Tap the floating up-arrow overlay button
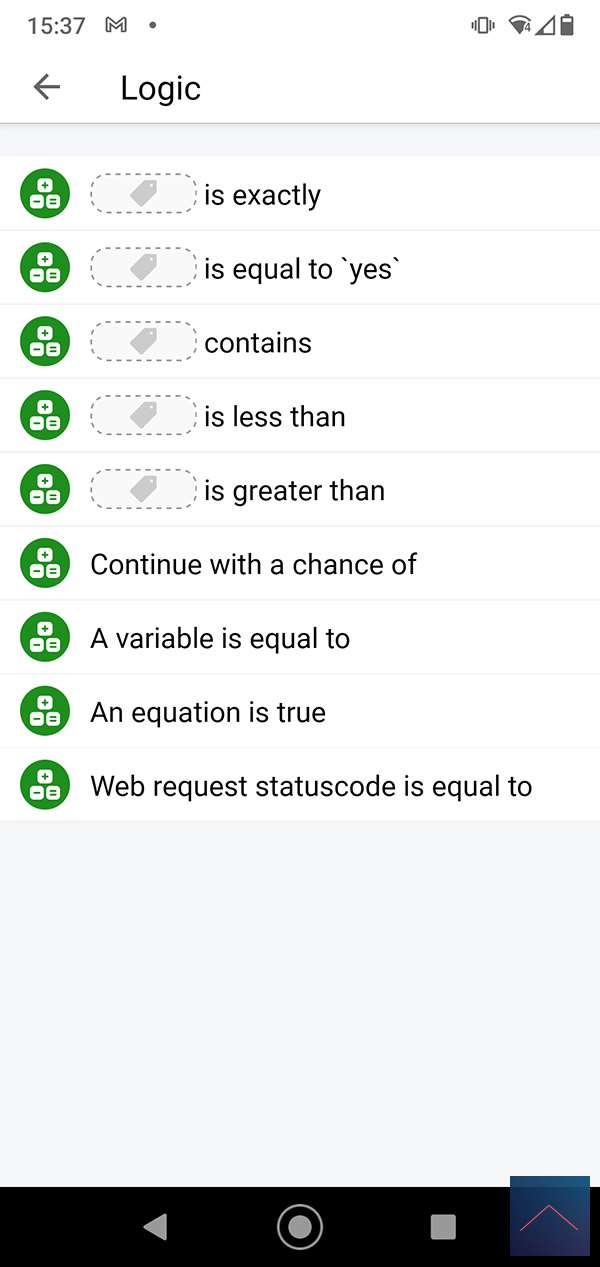Screen dimensions: 600x1267 point(549,1216)
